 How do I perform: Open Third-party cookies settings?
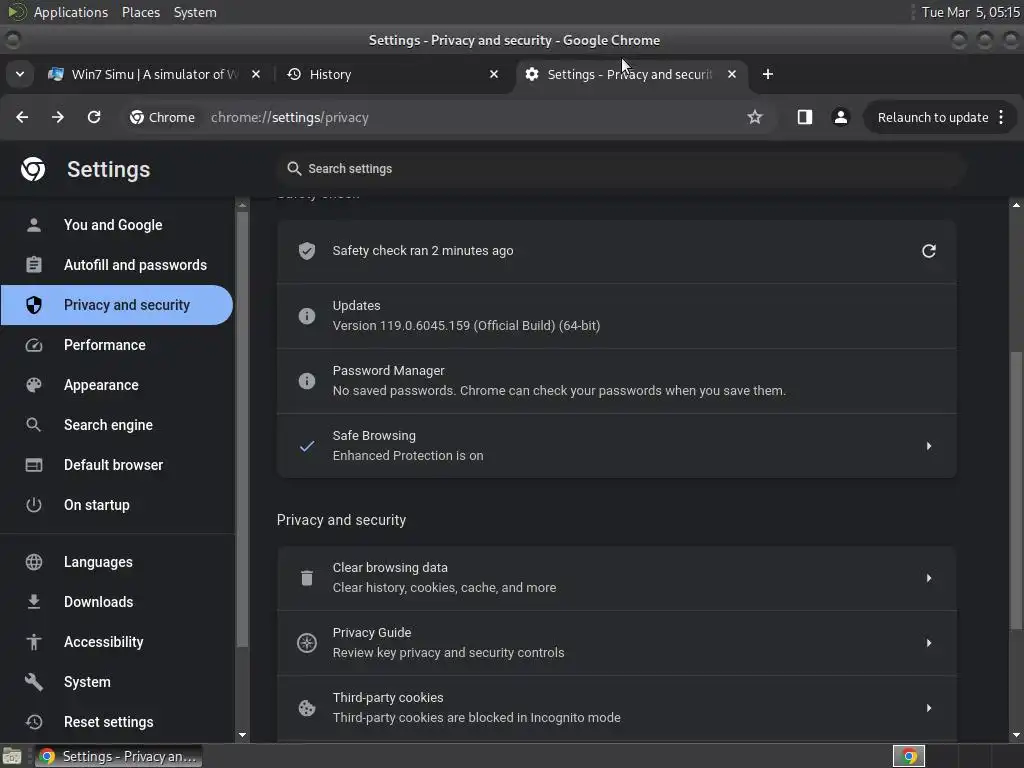[617, 708]
